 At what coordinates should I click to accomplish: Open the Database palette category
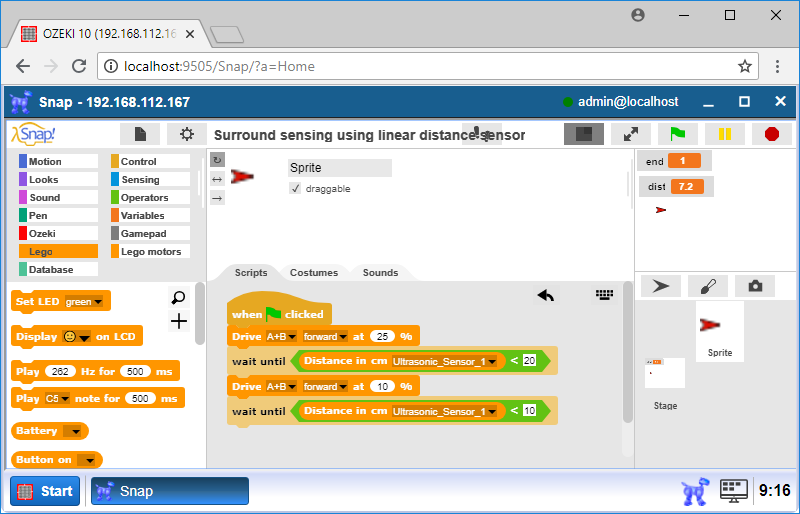click(58, 269)
